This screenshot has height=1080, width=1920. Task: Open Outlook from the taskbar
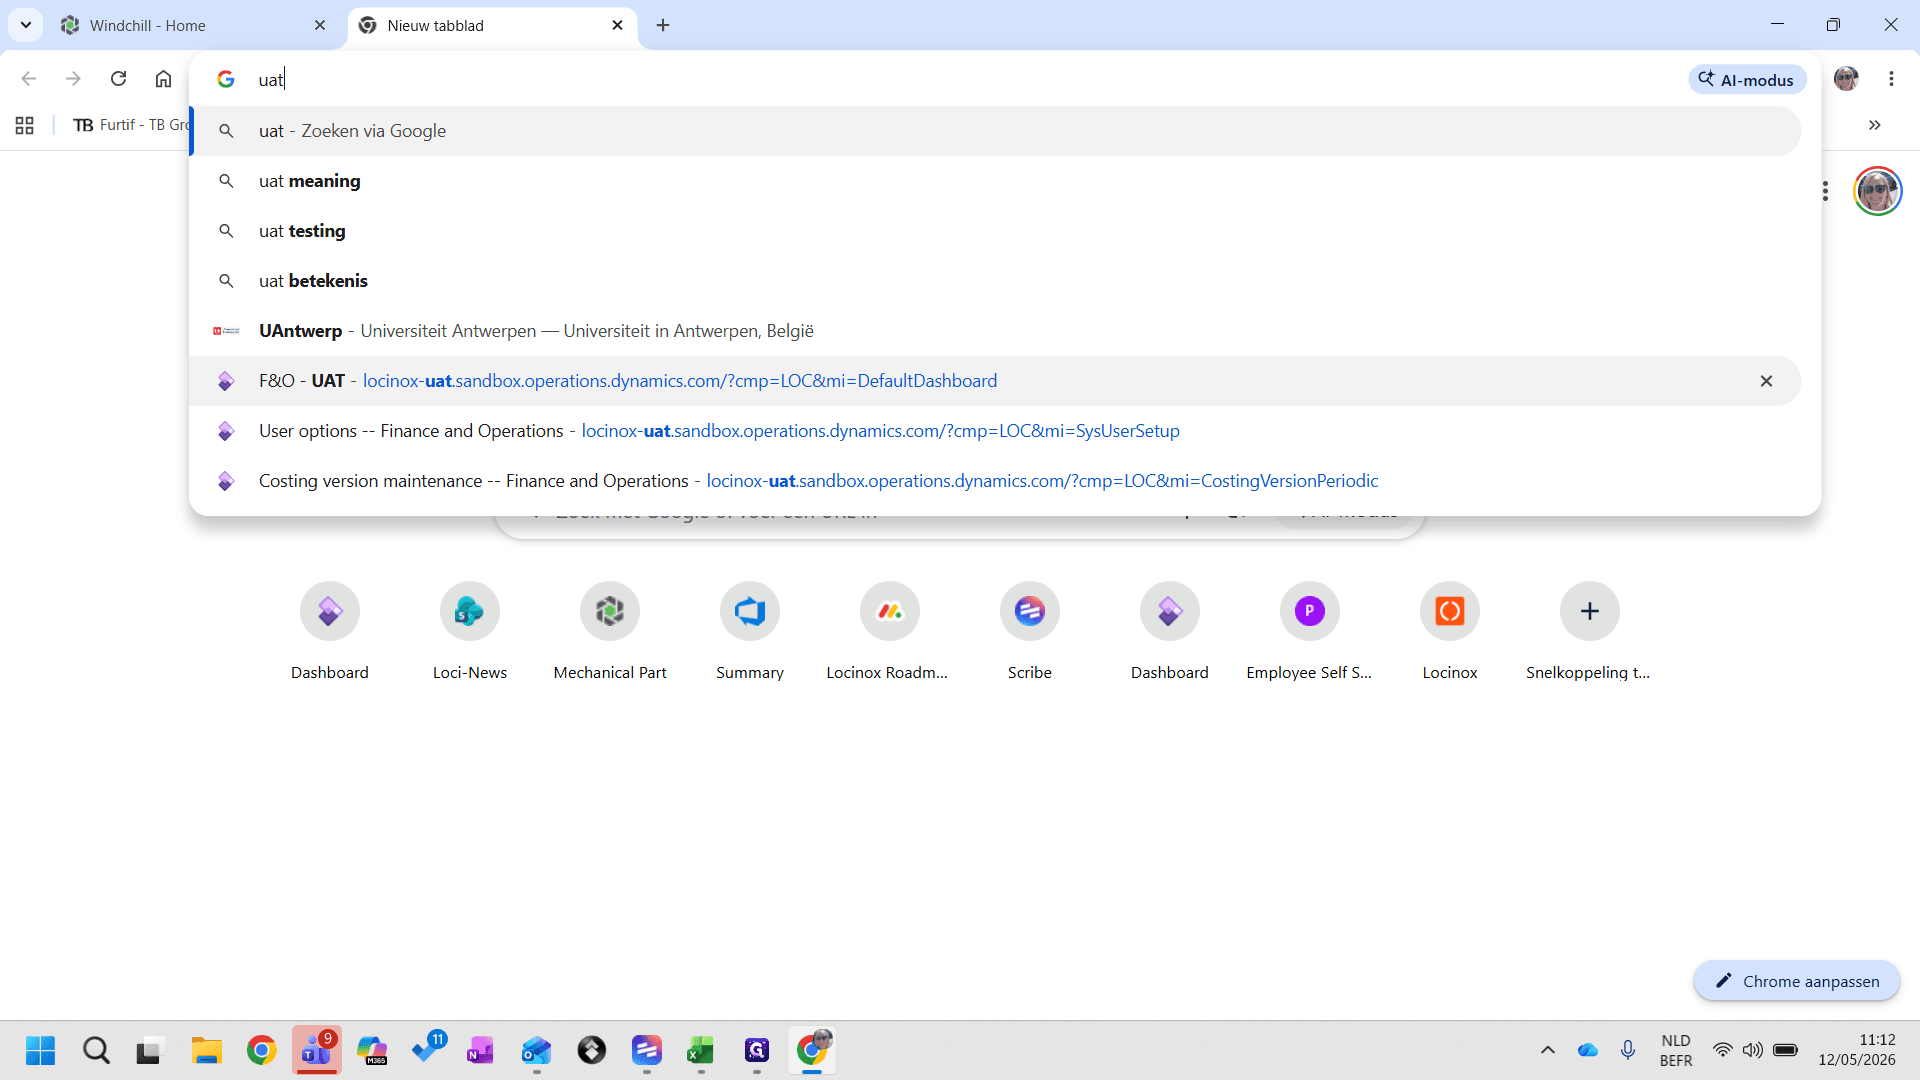point(537,1050)
